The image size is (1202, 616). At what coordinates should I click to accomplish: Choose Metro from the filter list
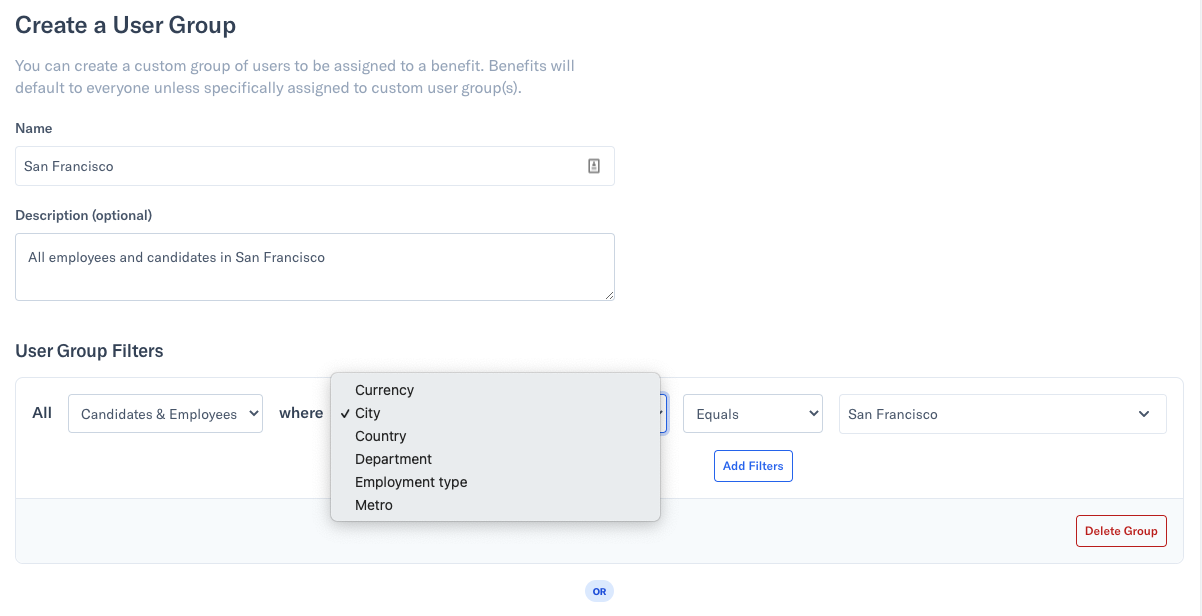tap(495, 505)
